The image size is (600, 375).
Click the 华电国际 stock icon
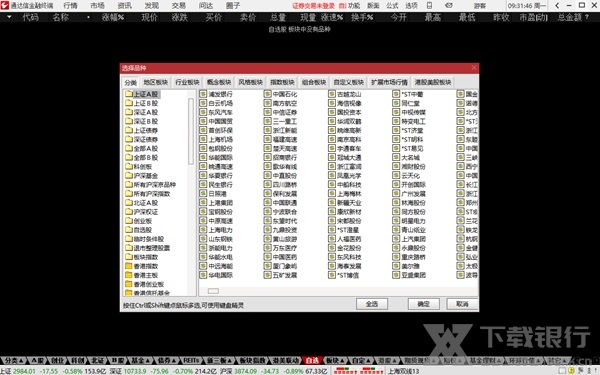pyautogui.click(x=203, y=275)
